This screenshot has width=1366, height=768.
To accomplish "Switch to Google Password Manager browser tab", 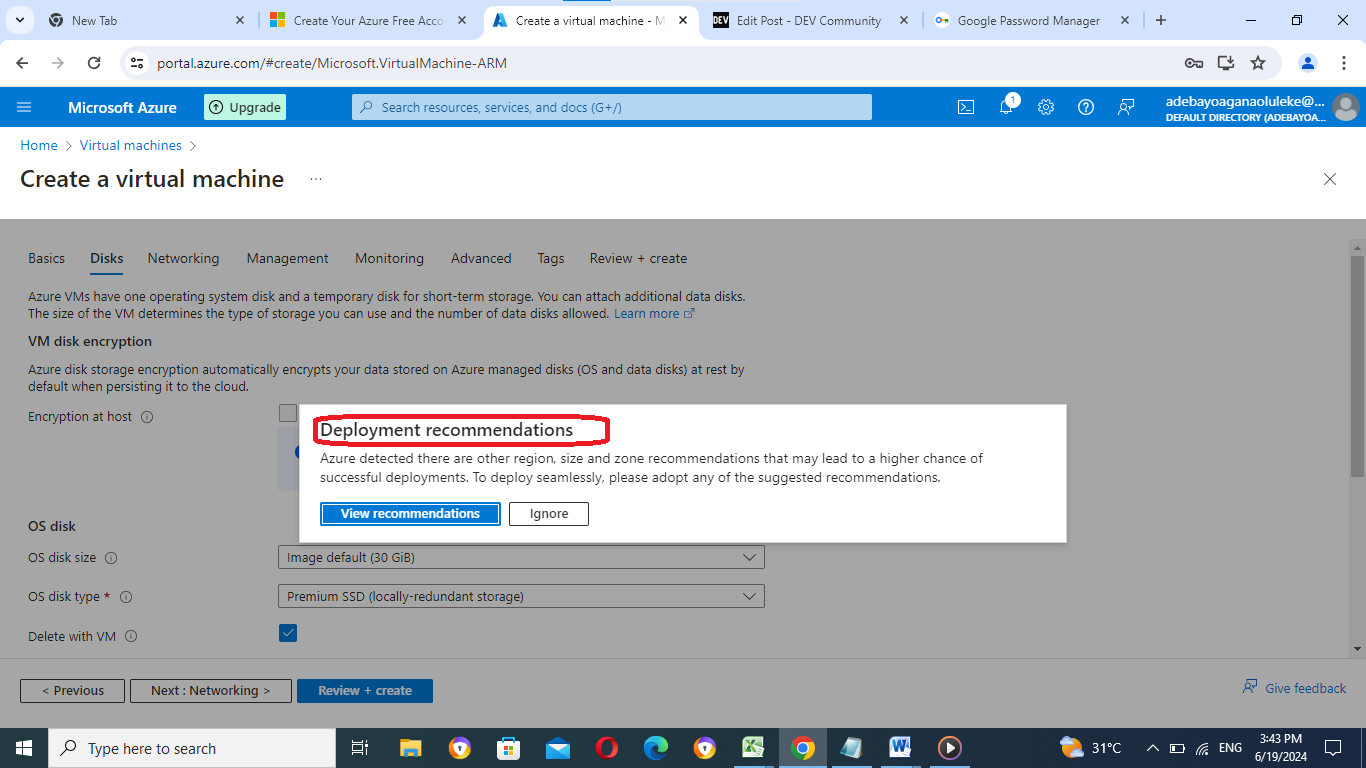I will pyautogui.click(x=1031, y=20).
